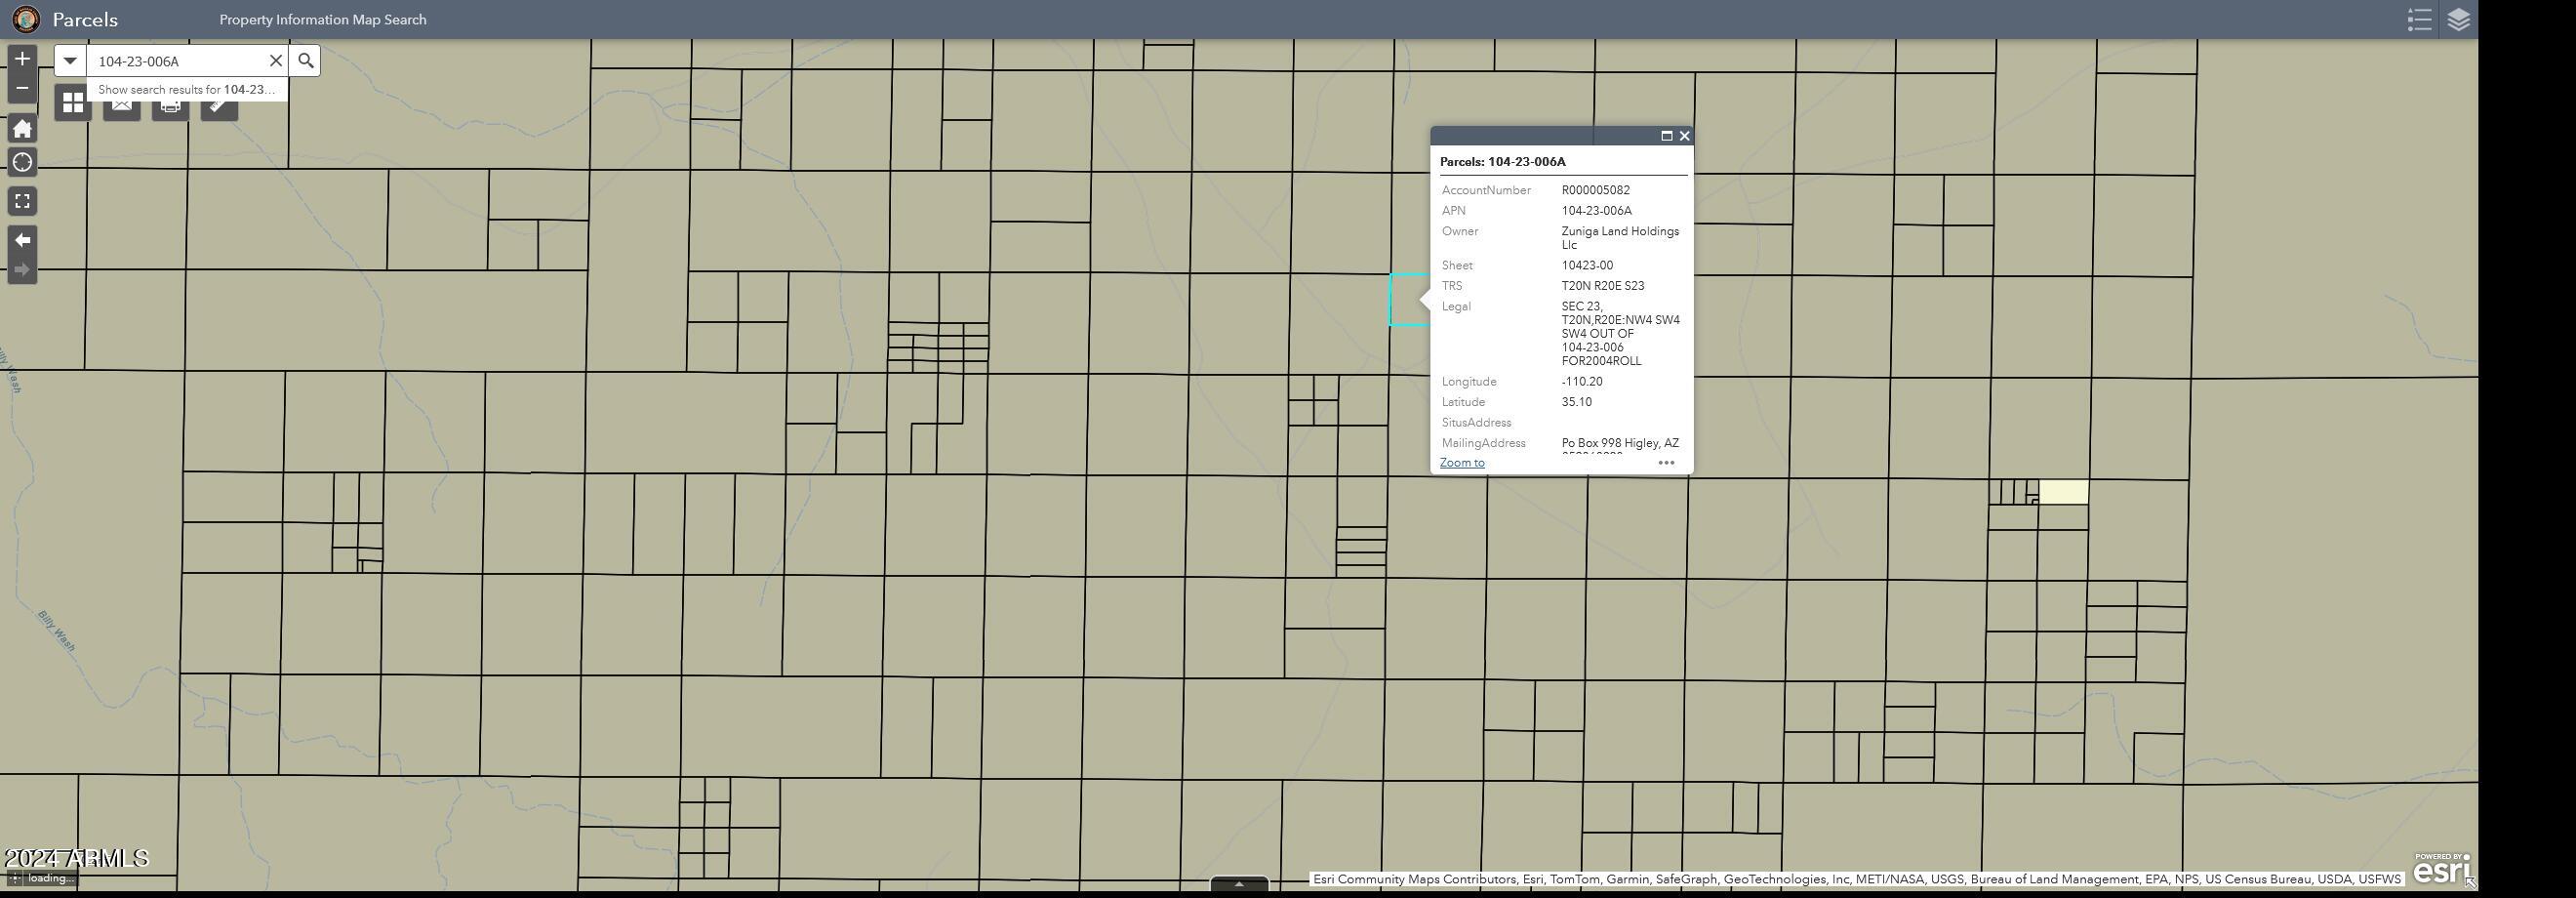The height and width of the screenshot is (898, 2576).
Task: Click sheet value 10423-00
Action: pos(1587,265)
